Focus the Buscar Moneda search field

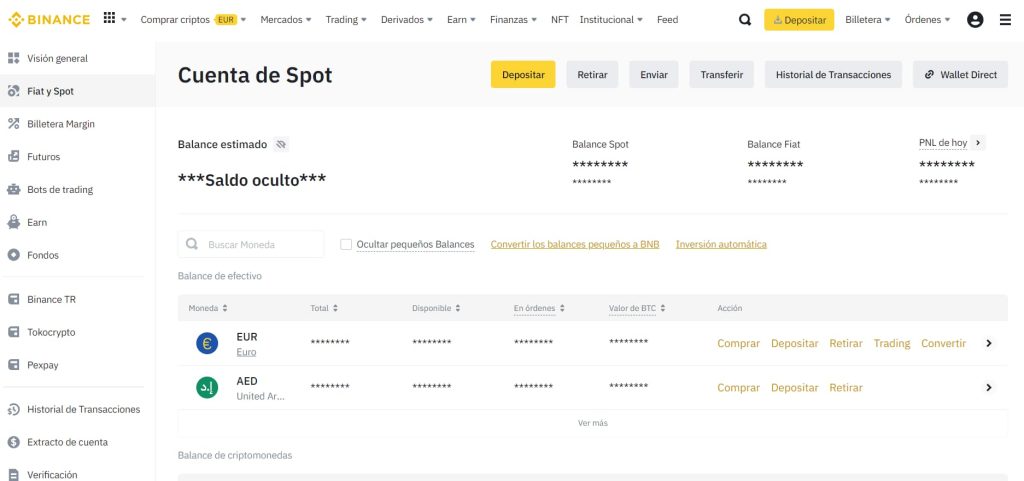click(251, 244)
